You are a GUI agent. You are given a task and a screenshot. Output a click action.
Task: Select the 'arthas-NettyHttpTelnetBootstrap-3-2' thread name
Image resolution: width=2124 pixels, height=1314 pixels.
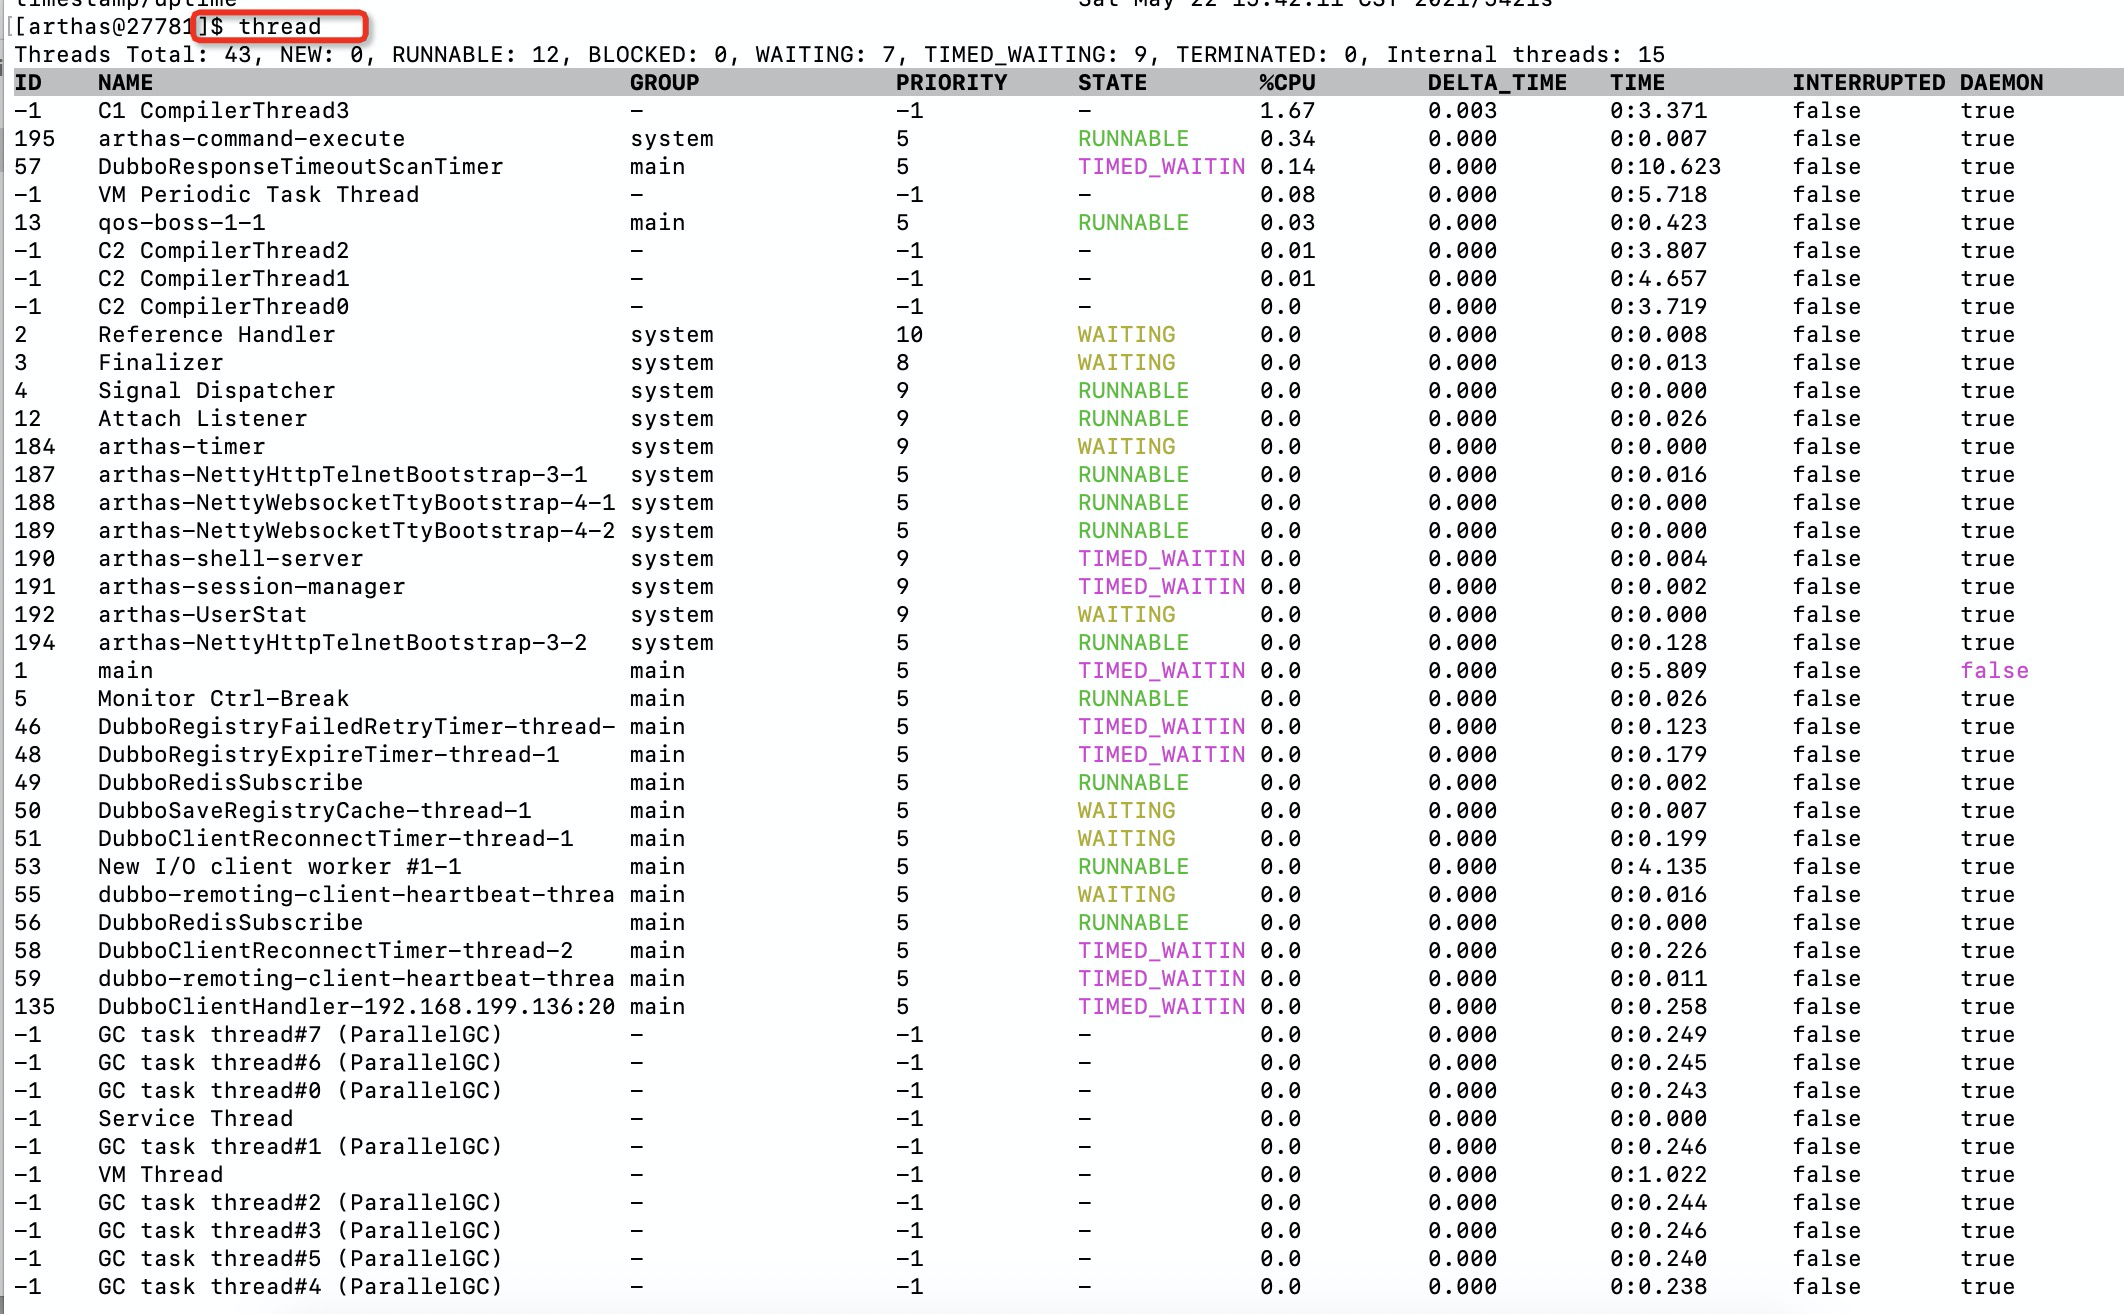342,642
